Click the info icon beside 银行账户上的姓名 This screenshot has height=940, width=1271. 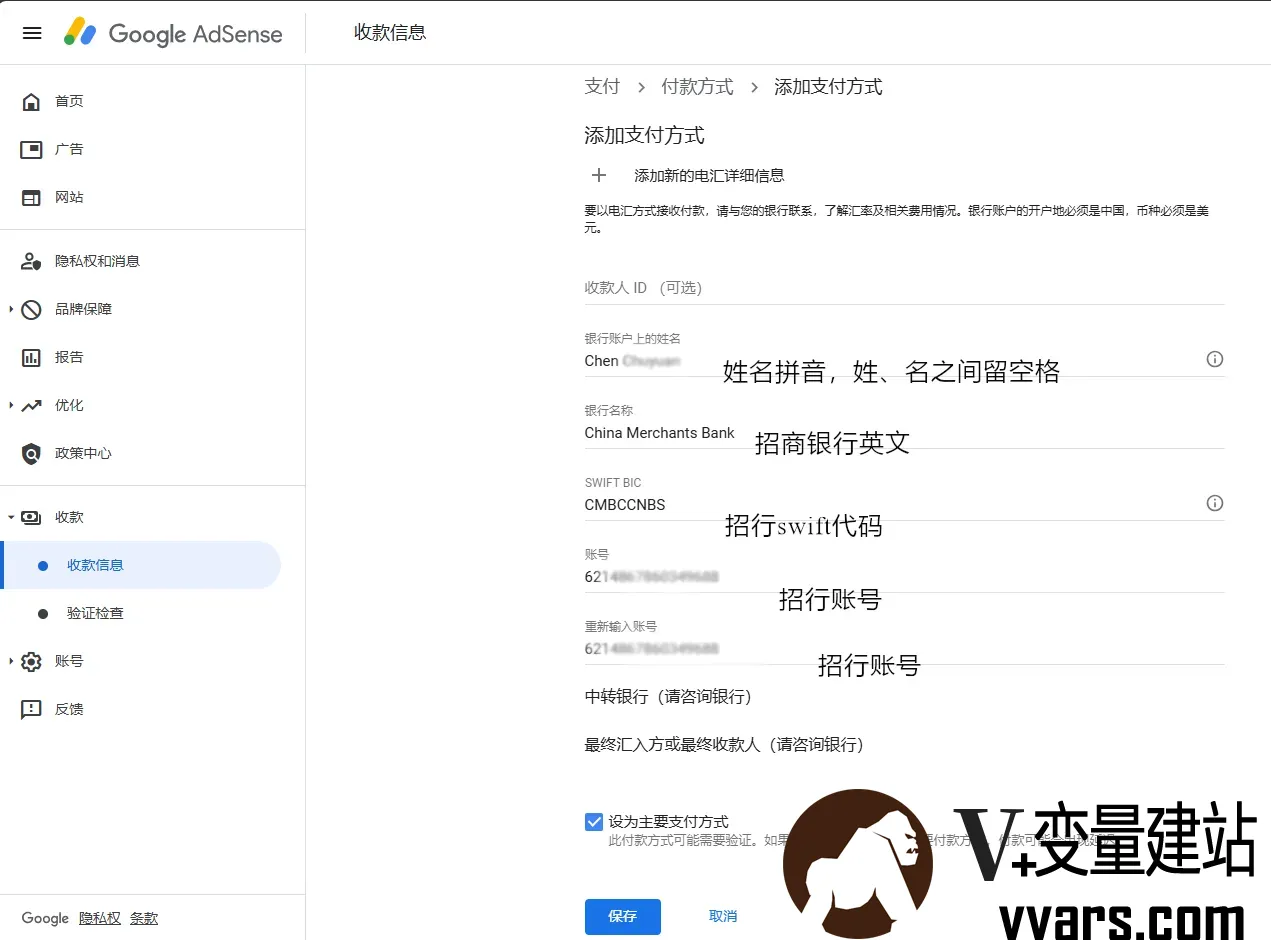1215,359
